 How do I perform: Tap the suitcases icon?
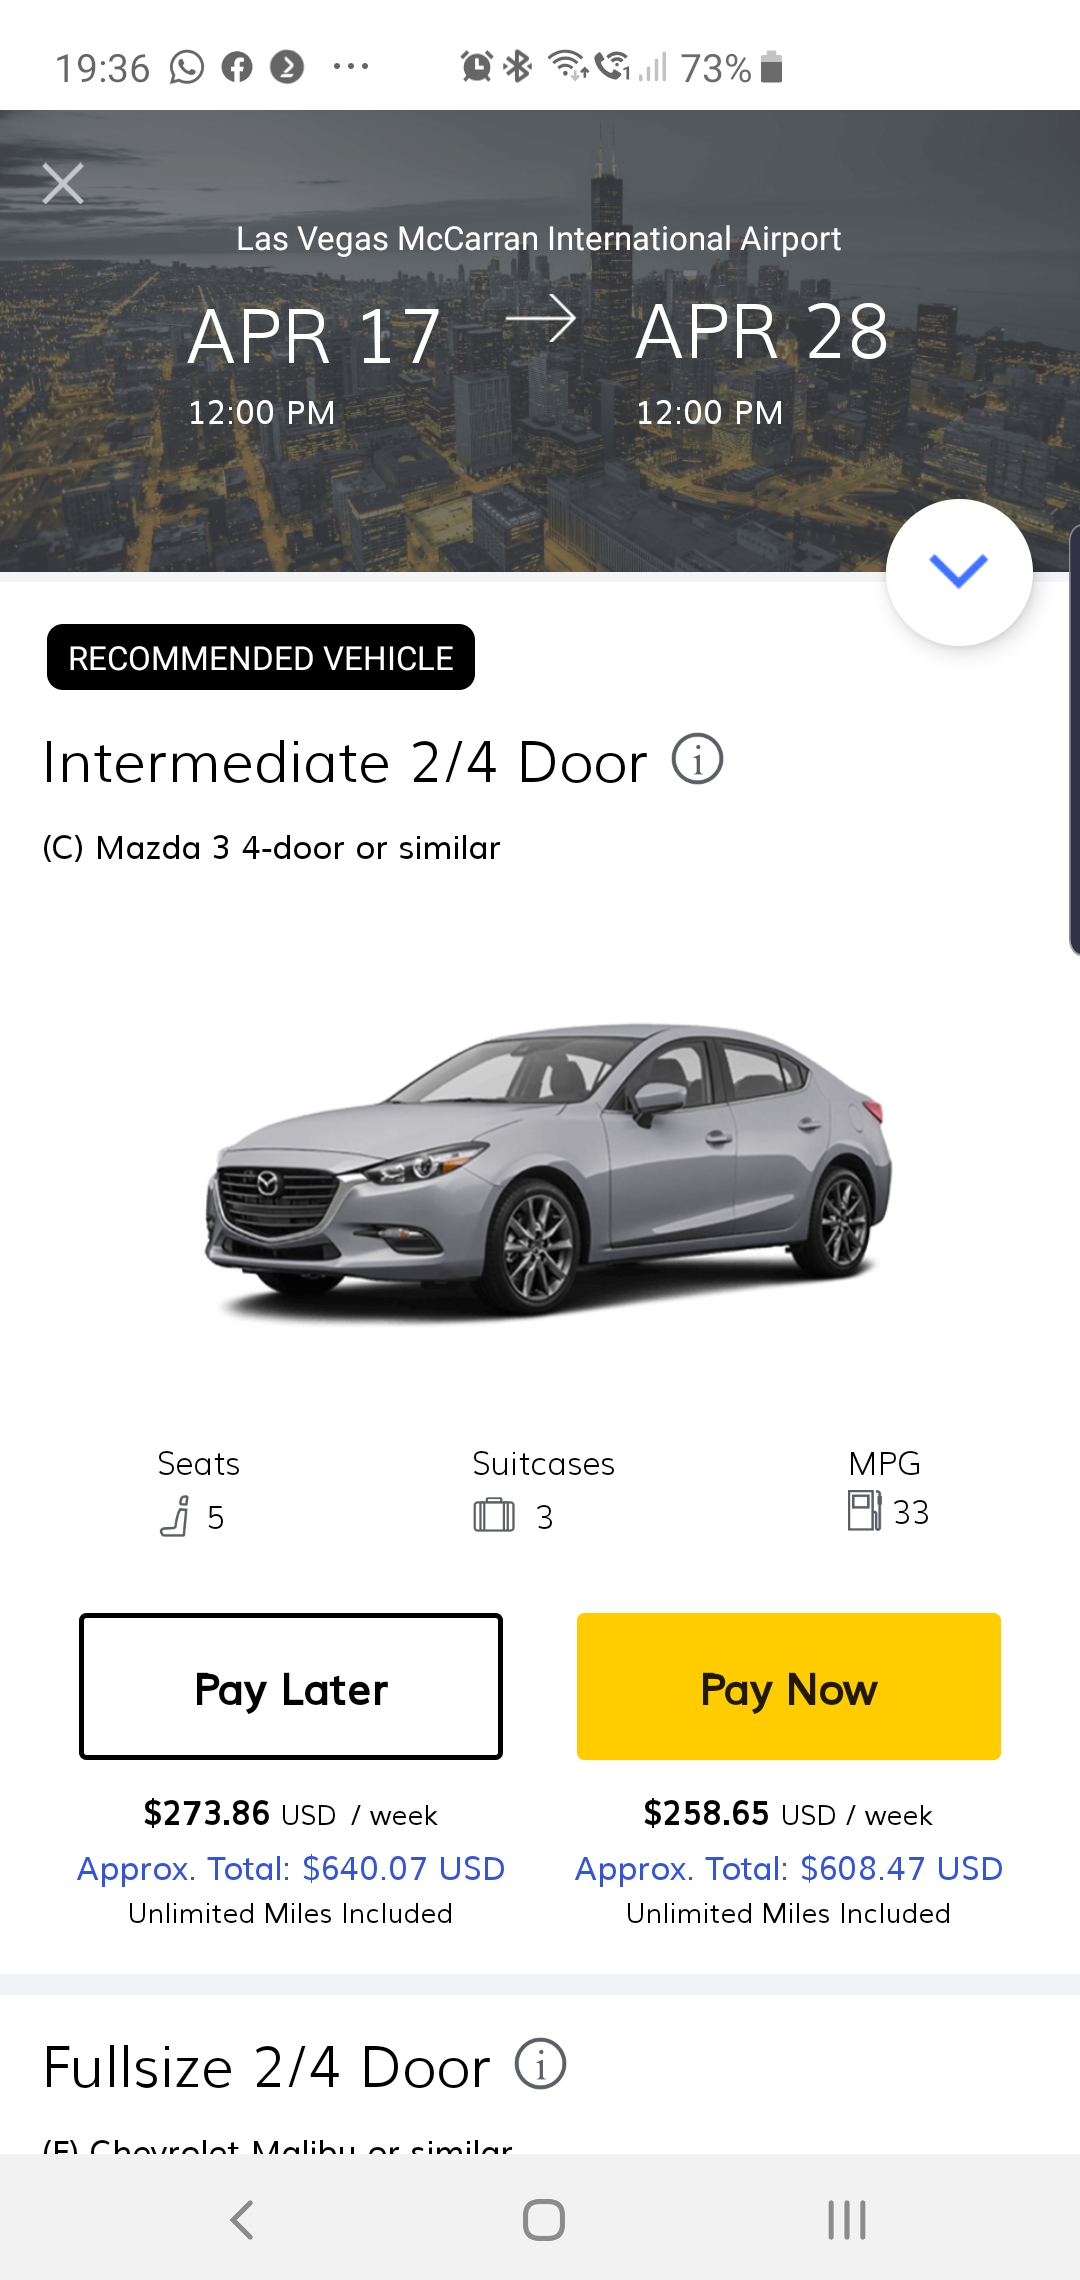coord(494,1516)
